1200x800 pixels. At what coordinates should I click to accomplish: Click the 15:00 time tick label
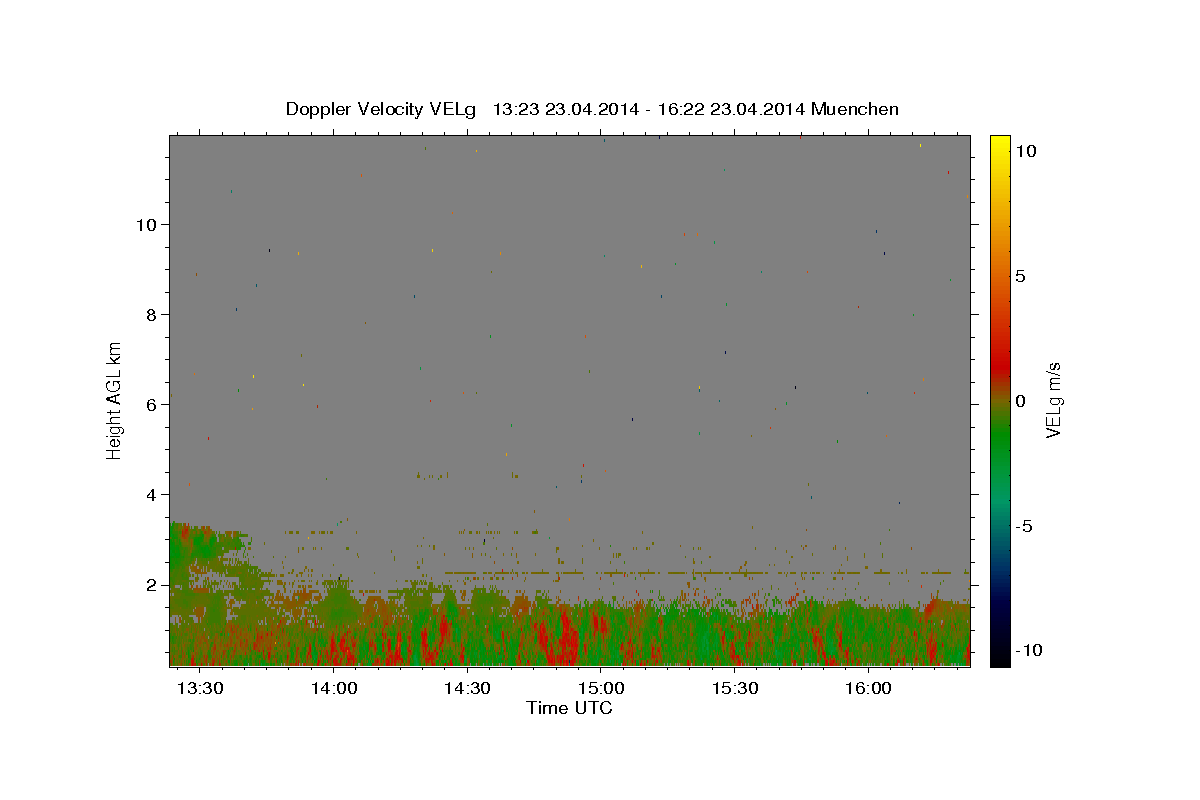click(x=601, y=688)
